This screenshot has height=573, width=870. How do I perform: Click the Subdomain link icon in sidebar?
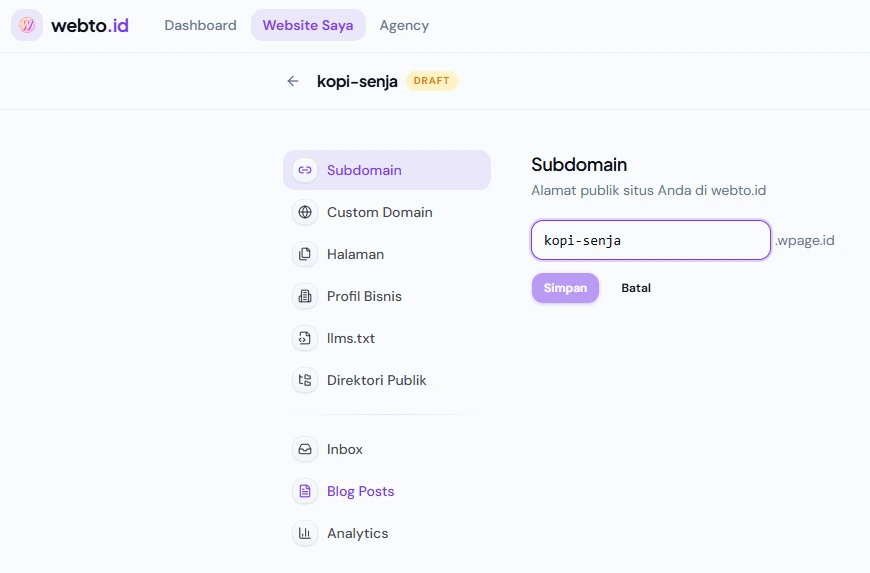coord(305,170)
